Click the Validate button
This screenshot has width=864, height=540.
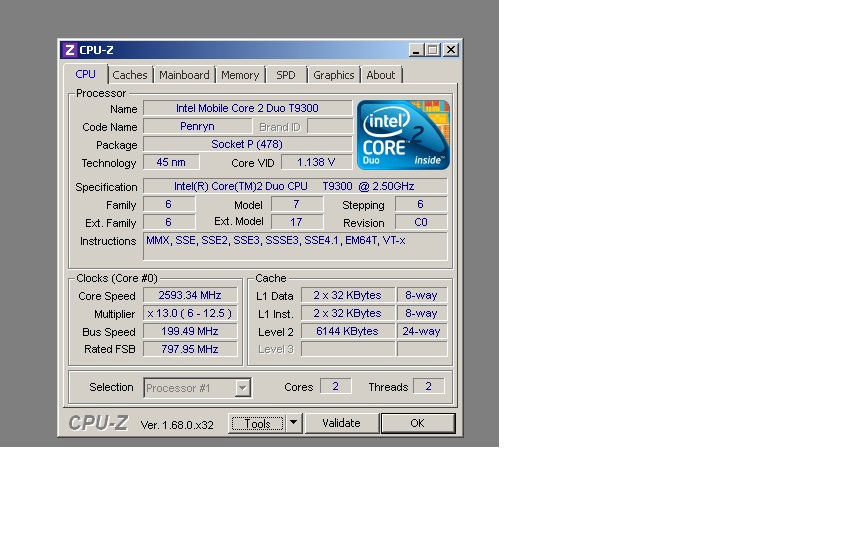[x=341, y=423]
